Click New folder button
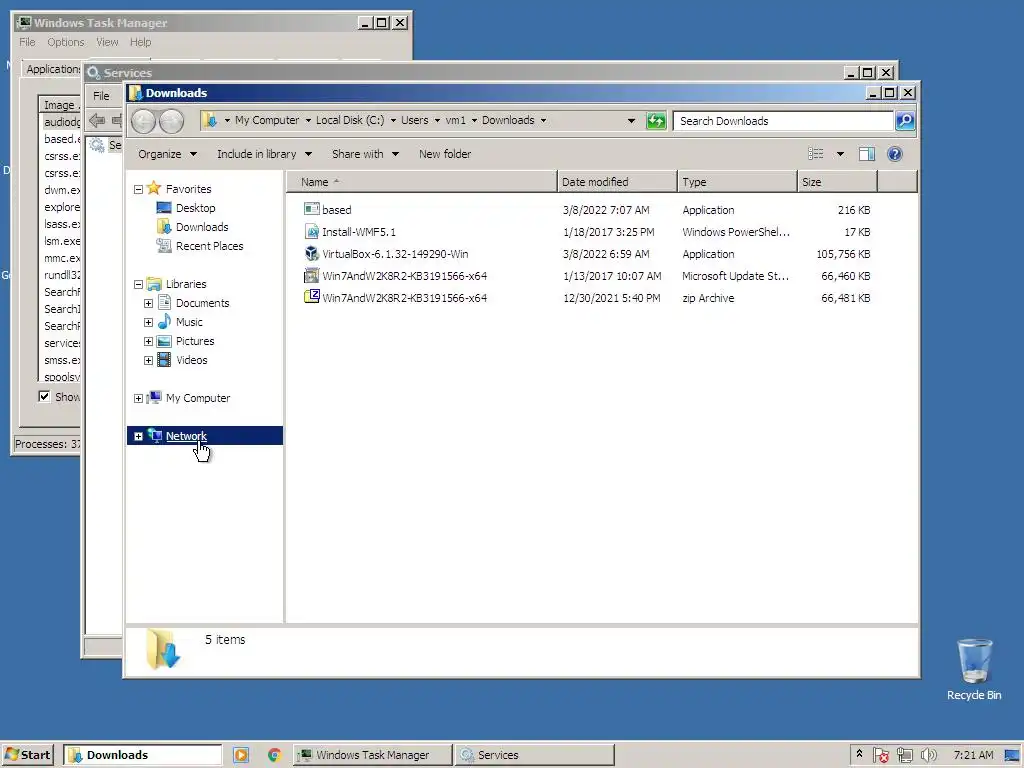Image resolution: width=1024 pixels, height=768 pixels. (445, 154)
